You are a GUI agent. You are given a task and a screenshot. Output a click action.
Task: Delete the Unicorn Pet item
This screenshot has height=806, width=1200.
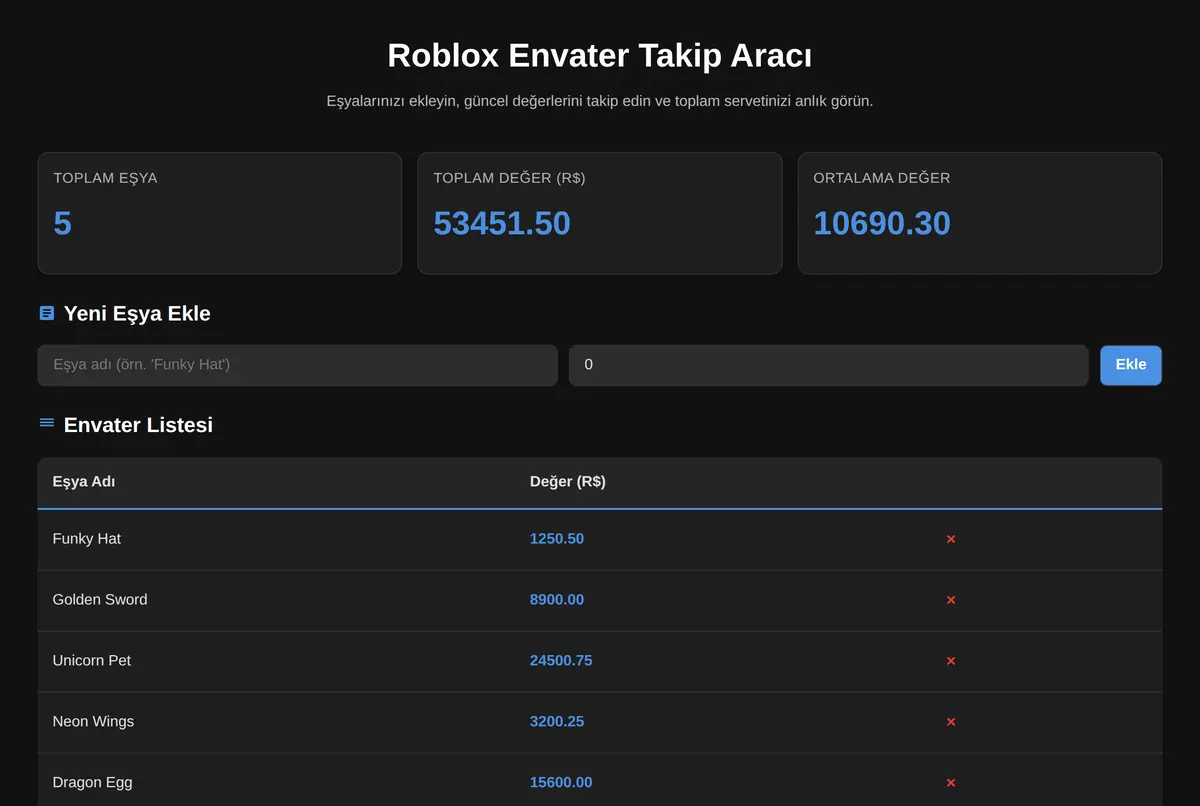point(951,661)
